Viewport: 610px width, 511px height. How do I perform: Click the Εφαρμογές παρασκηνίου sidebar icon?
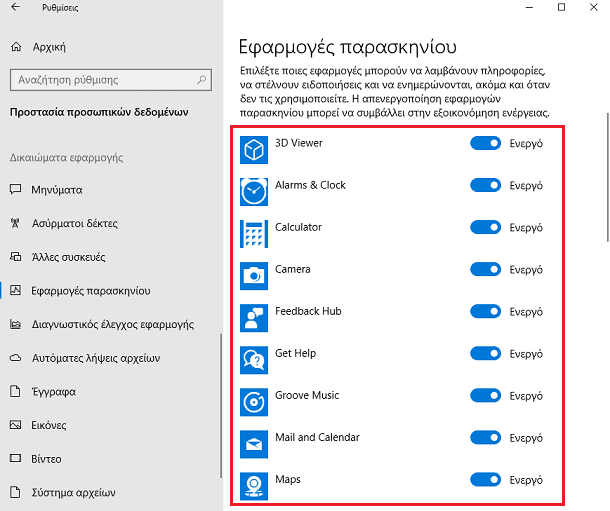pyautogui.click(x=16, y=290)
